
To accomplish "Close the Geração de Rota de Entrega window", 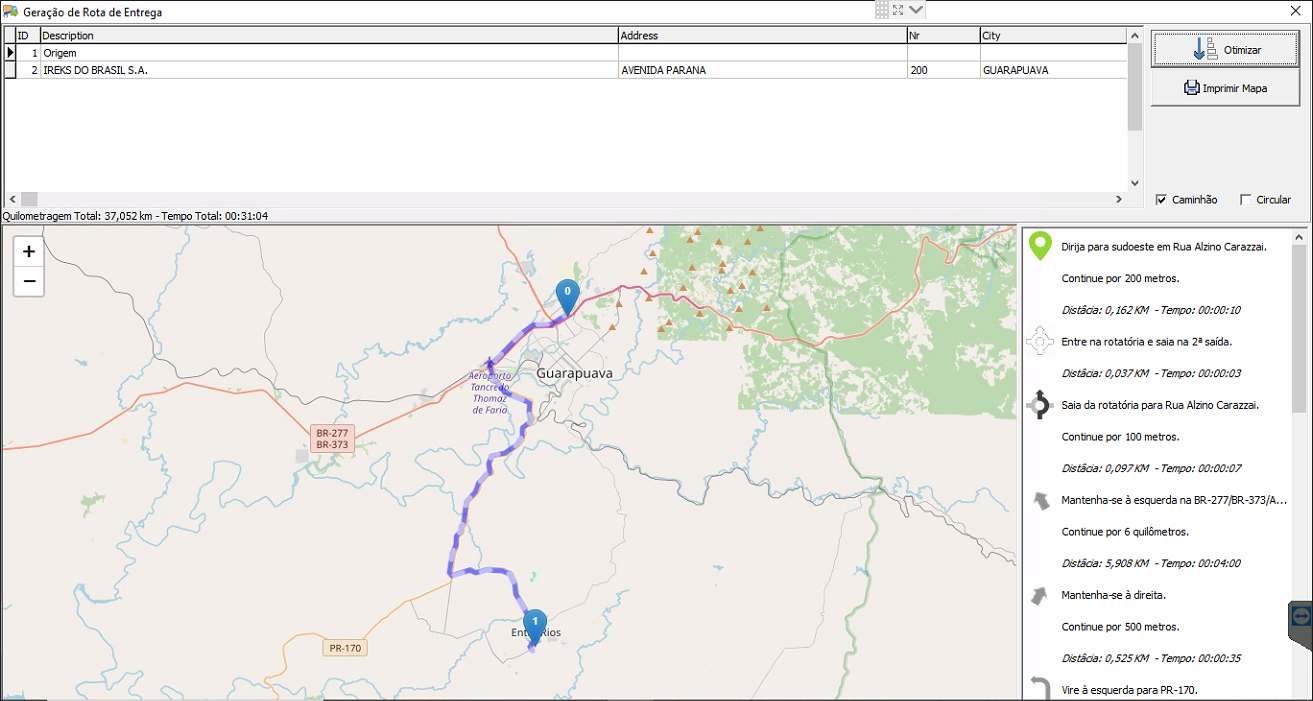I will point(1295,11).
